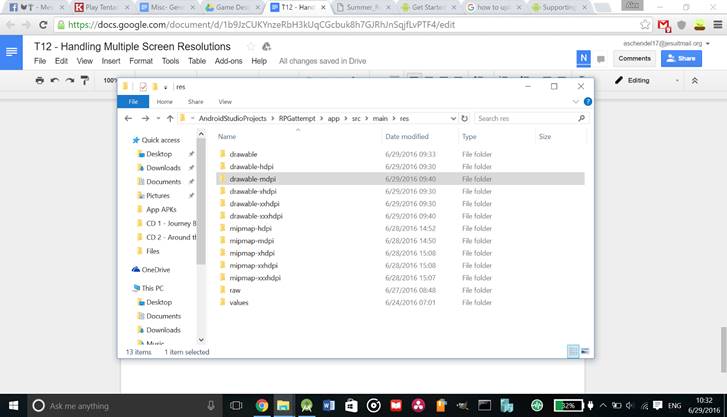Image resolution: width=727 pixels, height=417 pixels.
Task: Open Task View on taskbar
Action: [236, 405]
